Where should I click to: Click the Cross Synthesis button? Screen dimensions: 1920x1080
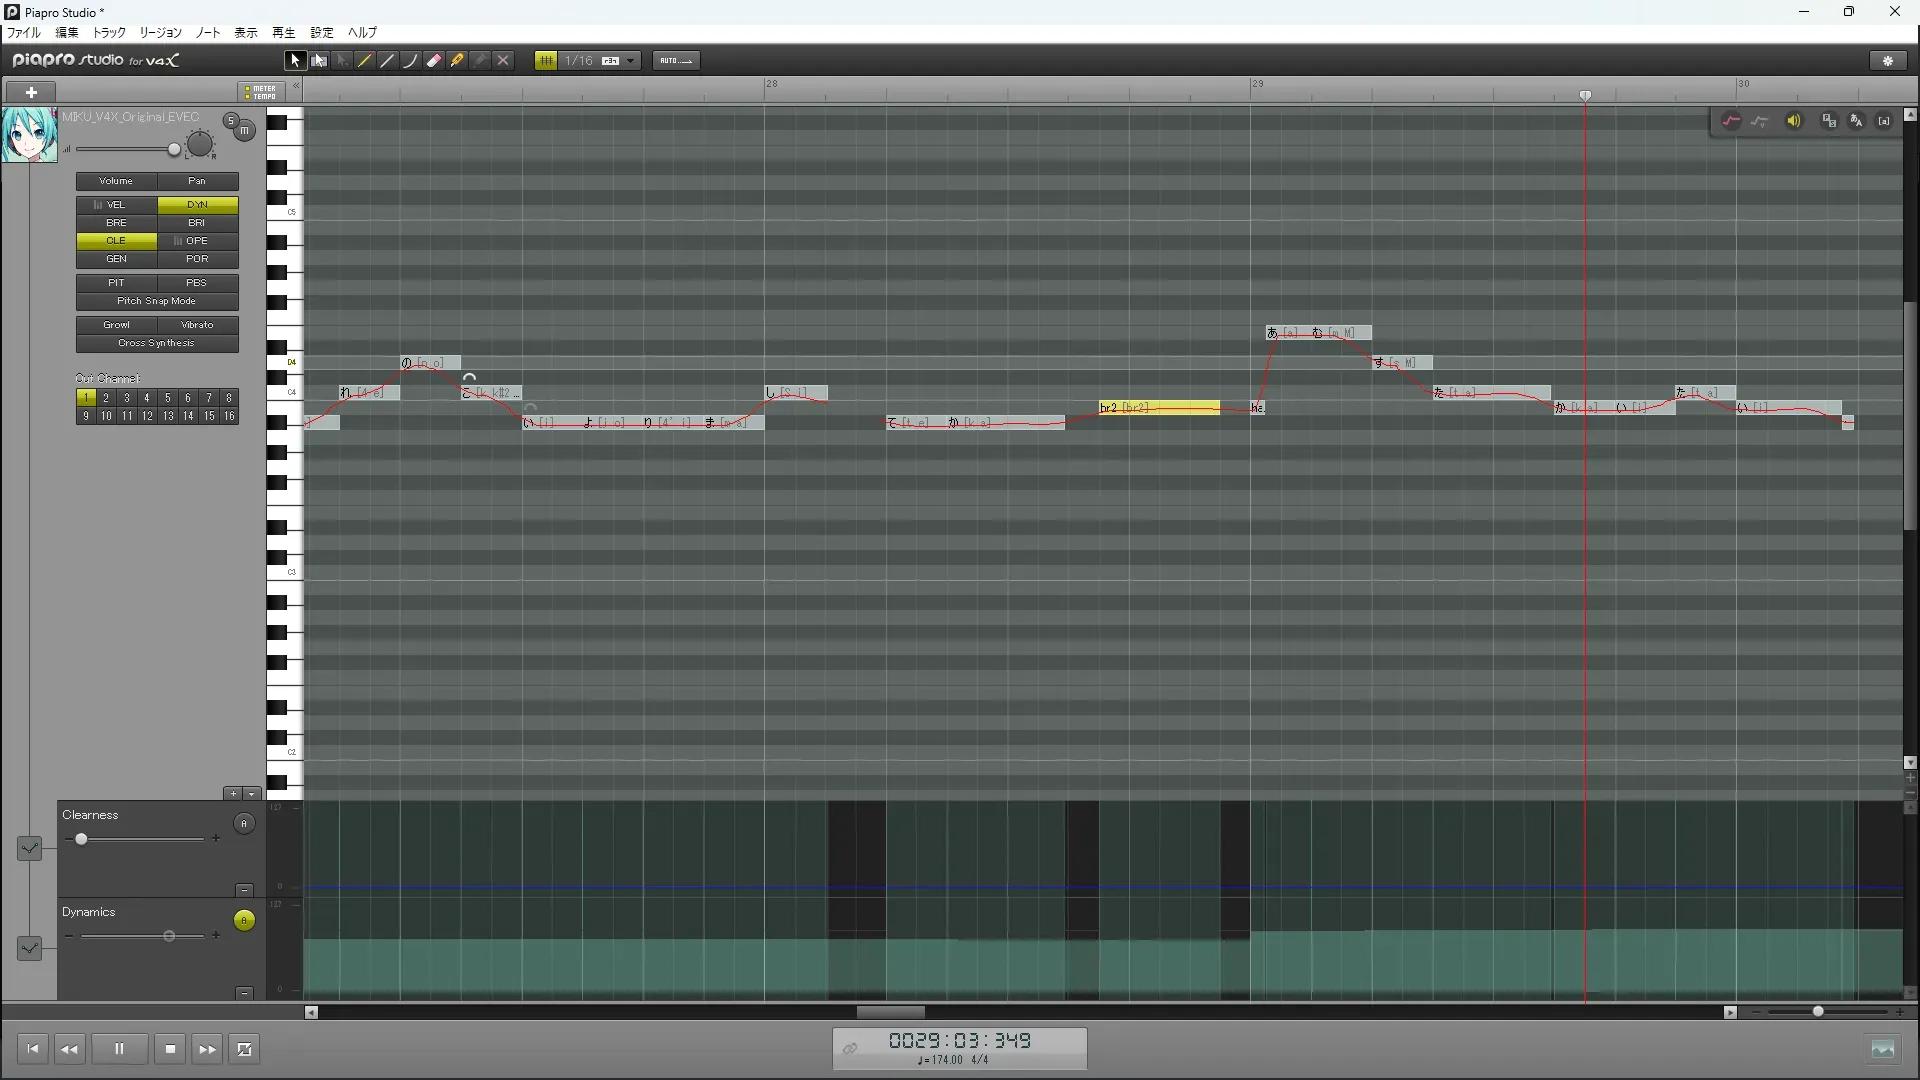pos(157,343)
